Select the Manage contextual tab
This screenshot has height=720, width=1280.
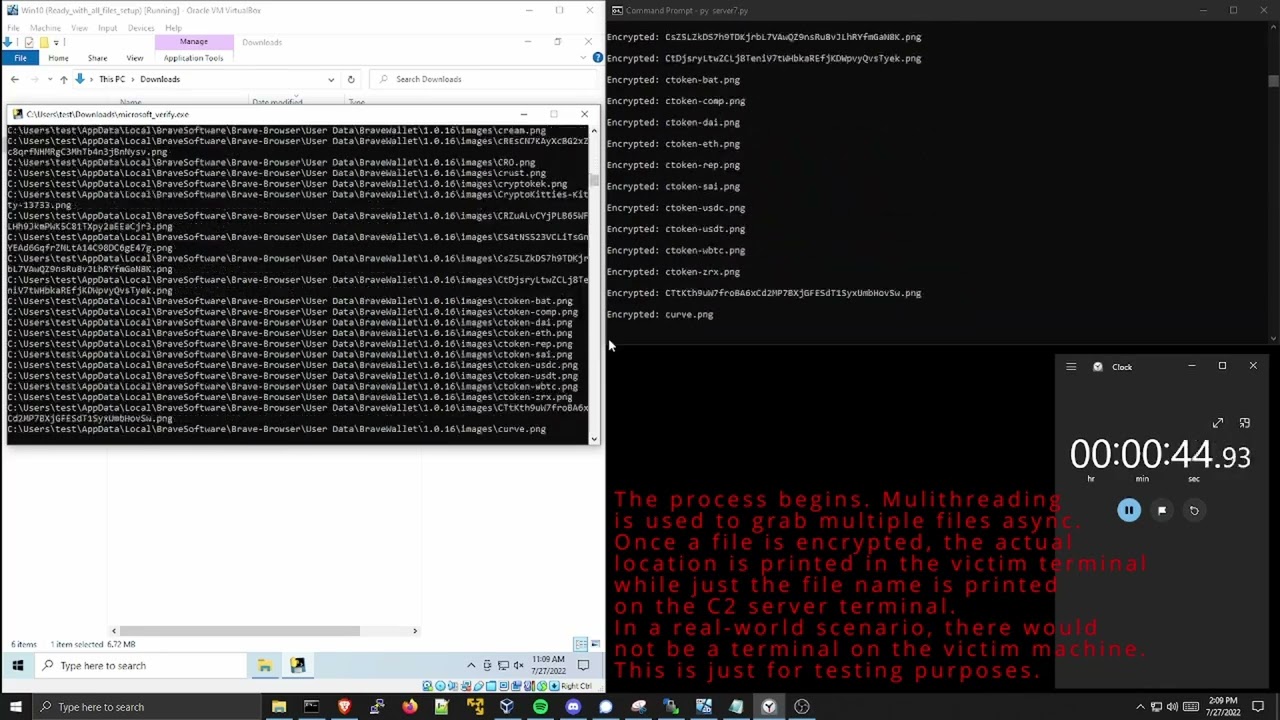coord(194,42)
